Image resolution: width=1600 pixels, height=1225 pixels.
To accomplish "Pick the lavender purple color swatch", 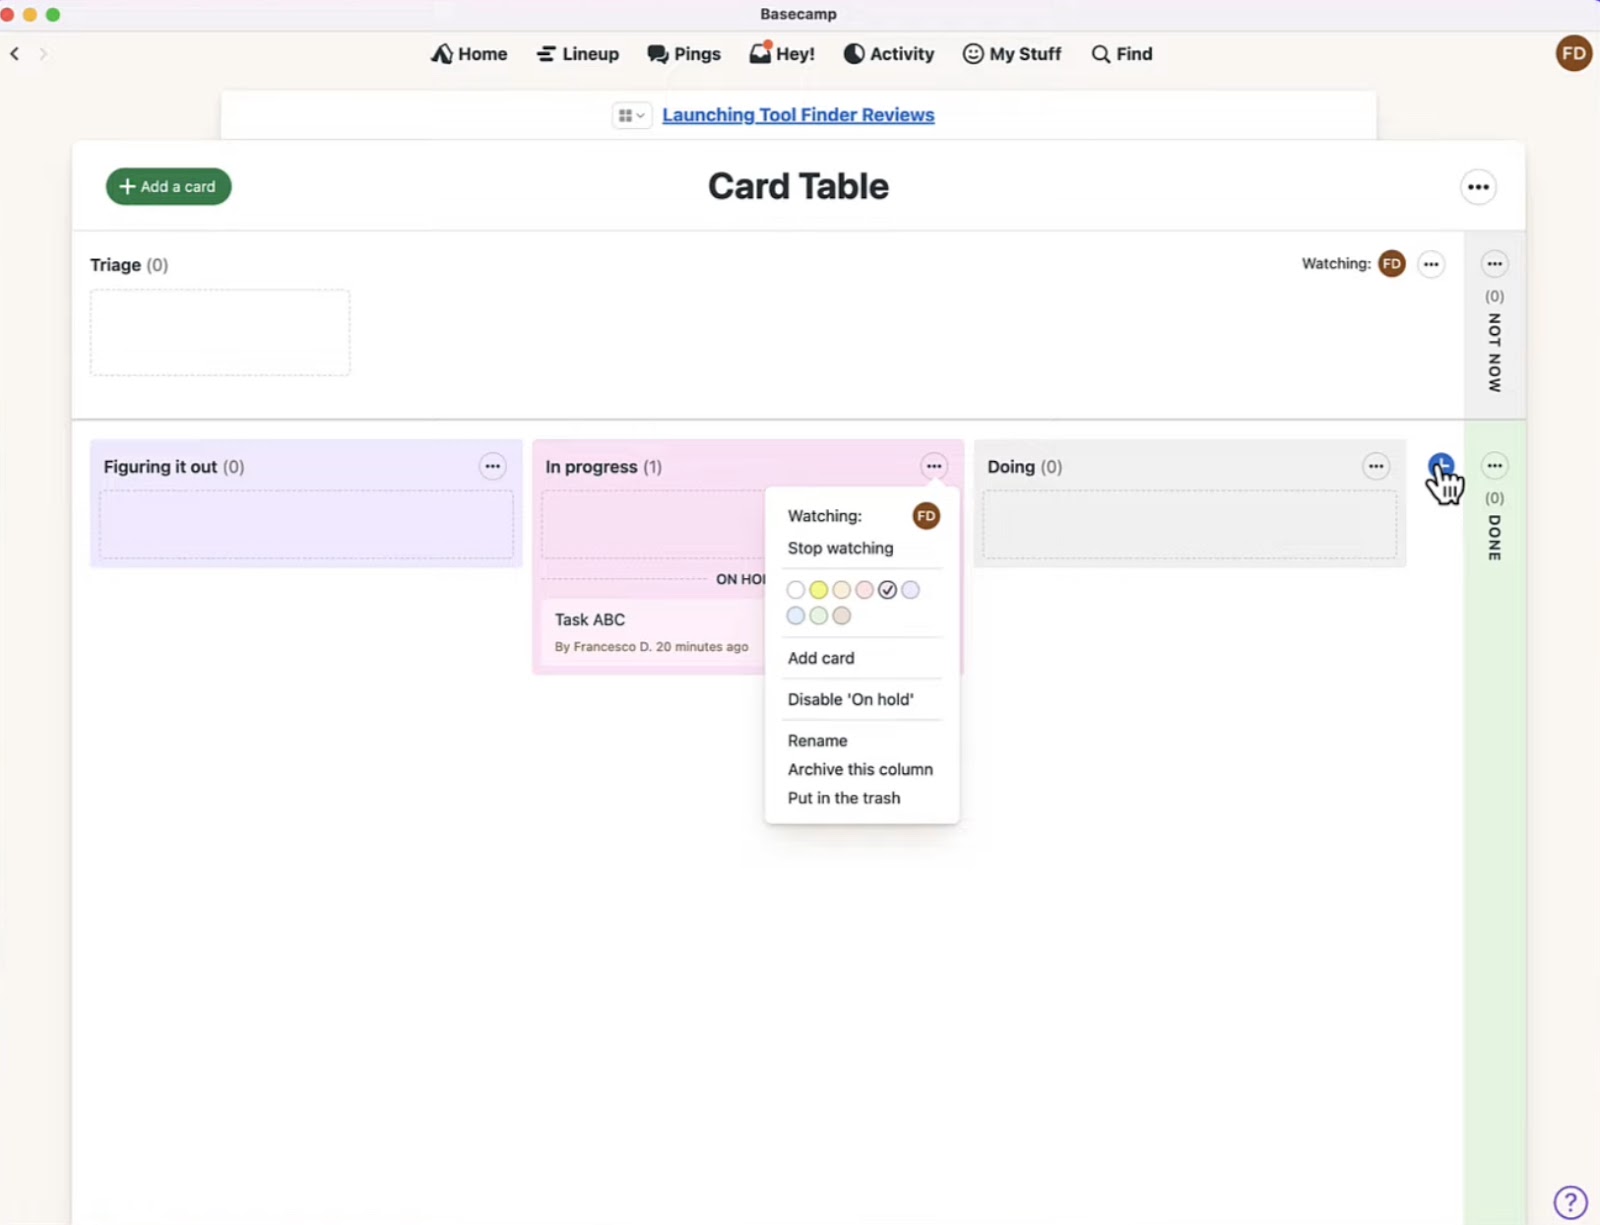I will (x=910, y=590).
